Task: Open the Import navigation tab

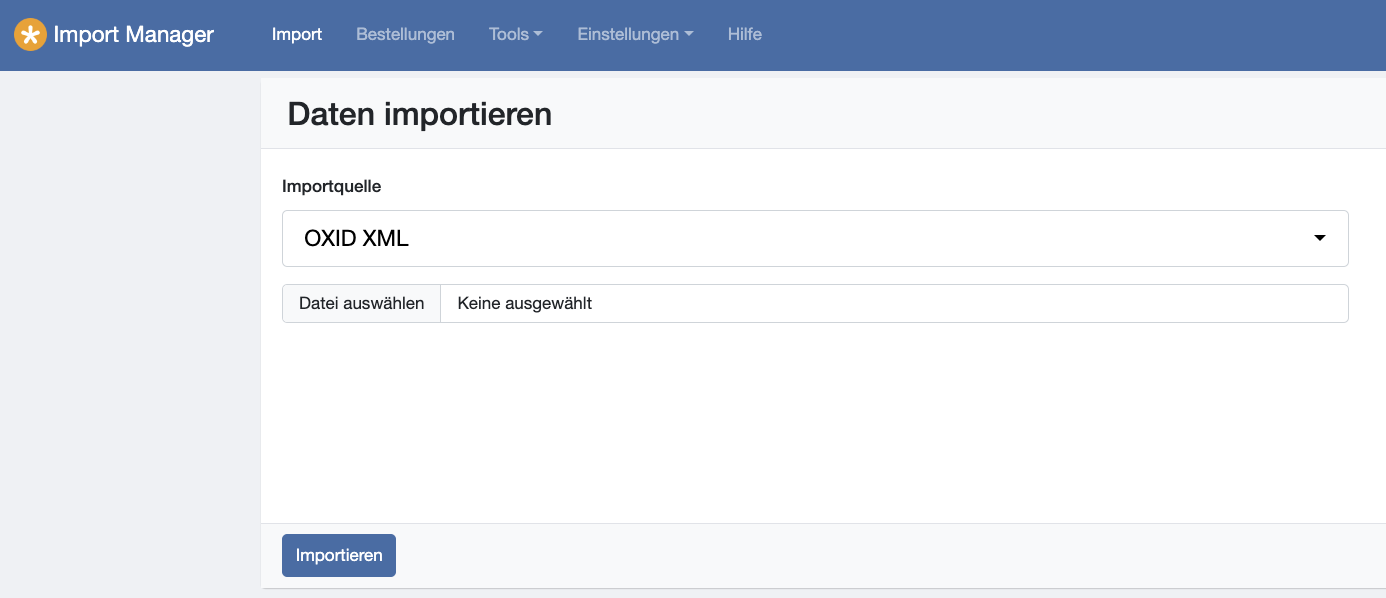Action: [x=297, y=34]
